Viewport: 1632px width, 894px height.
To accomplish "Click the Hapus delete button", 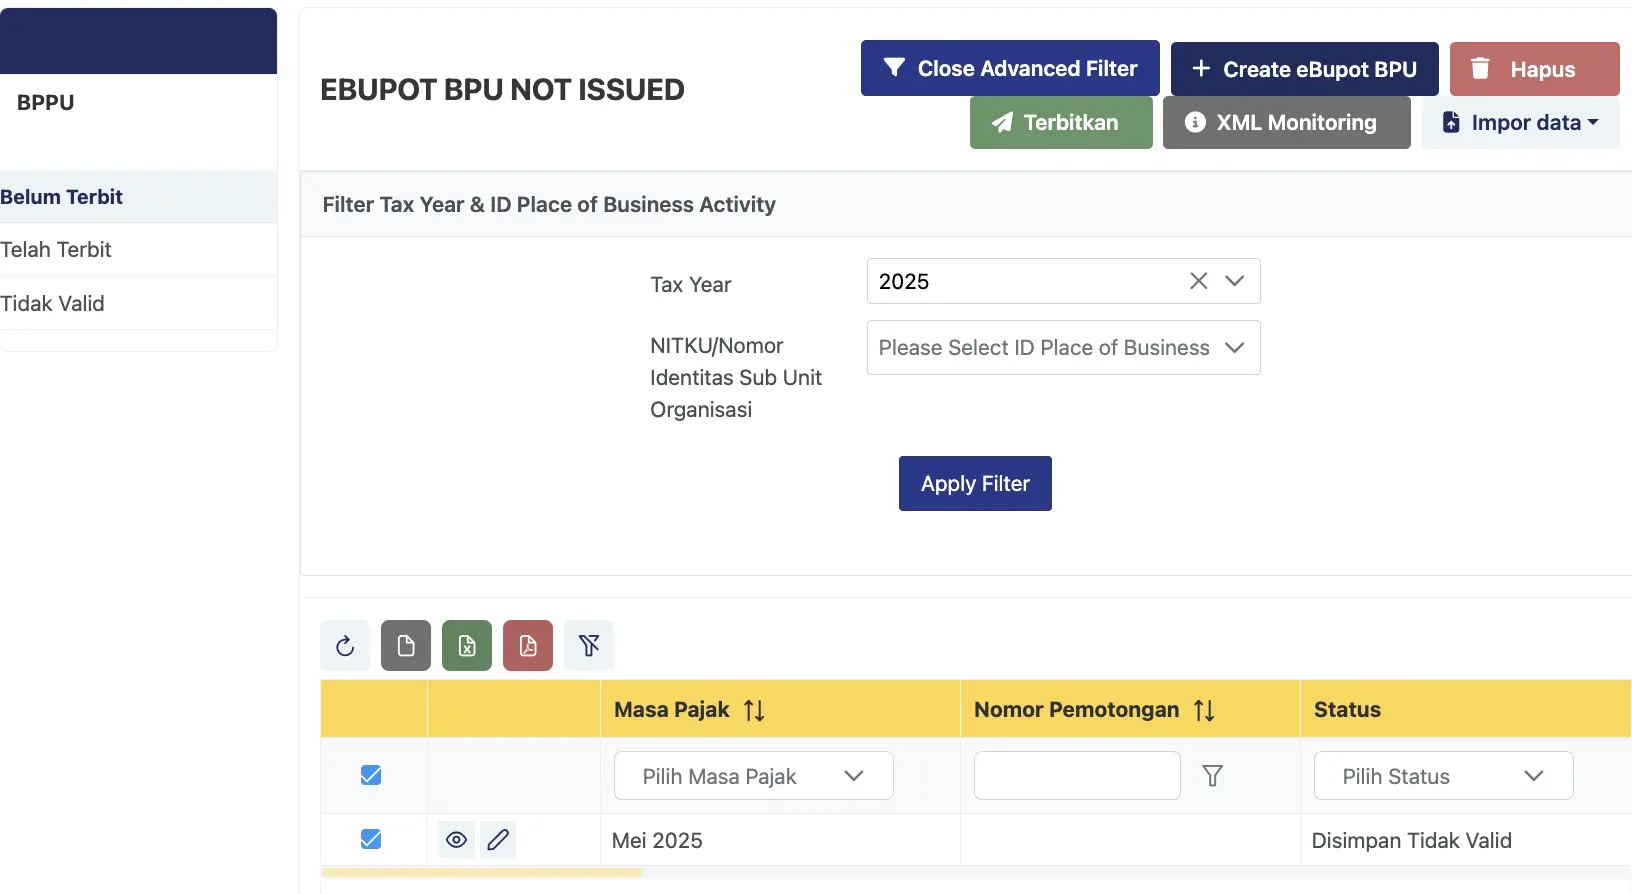I will pyautogui.click(x=1535, y=69).
